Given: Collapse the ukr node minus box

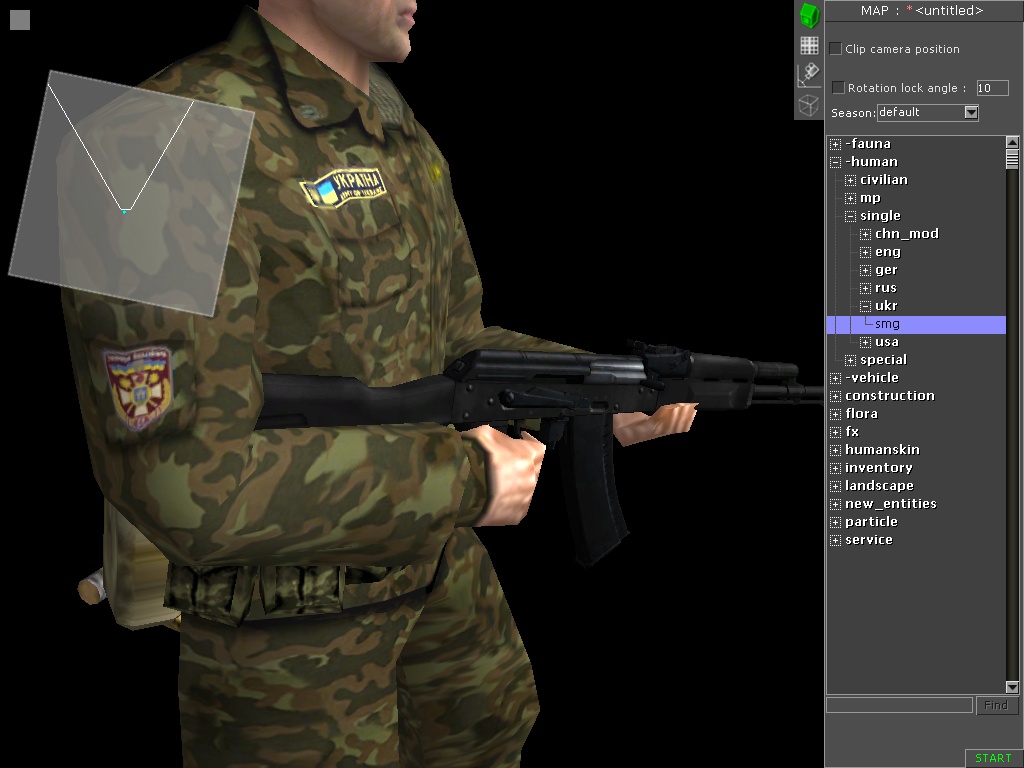Looking at the screenshot, I should [x=865, y=306].
